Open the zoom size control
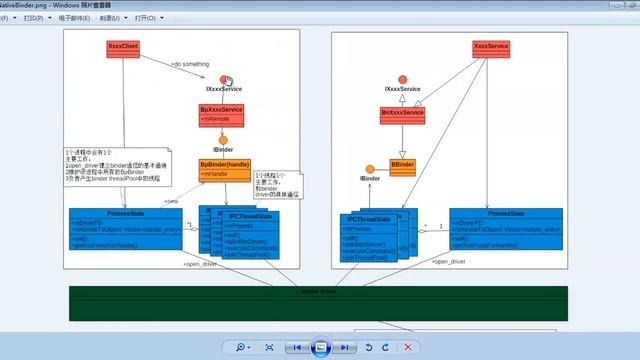 tap(243, 347)
